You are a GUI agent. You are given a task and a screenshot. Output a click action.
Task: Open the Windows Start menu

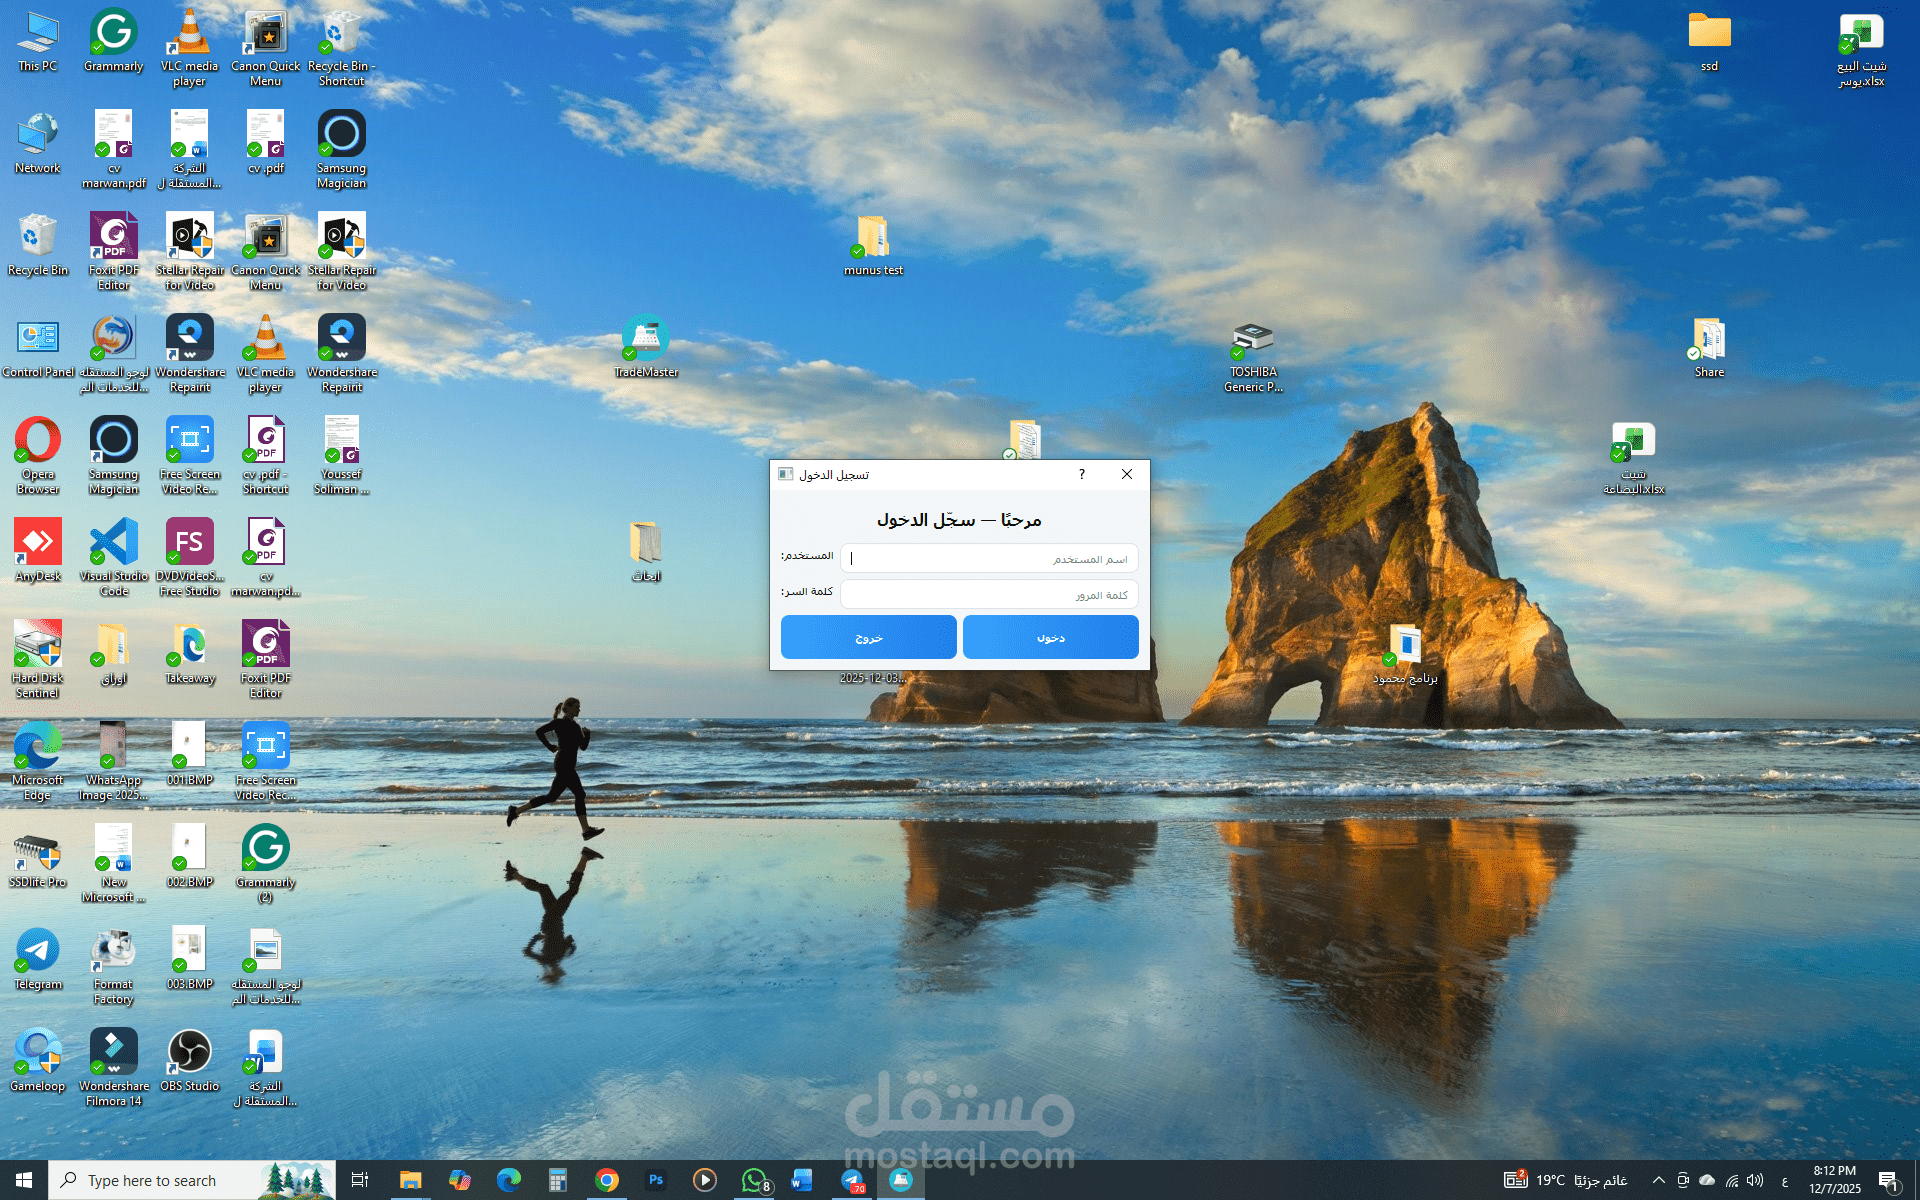point(24,1180)
